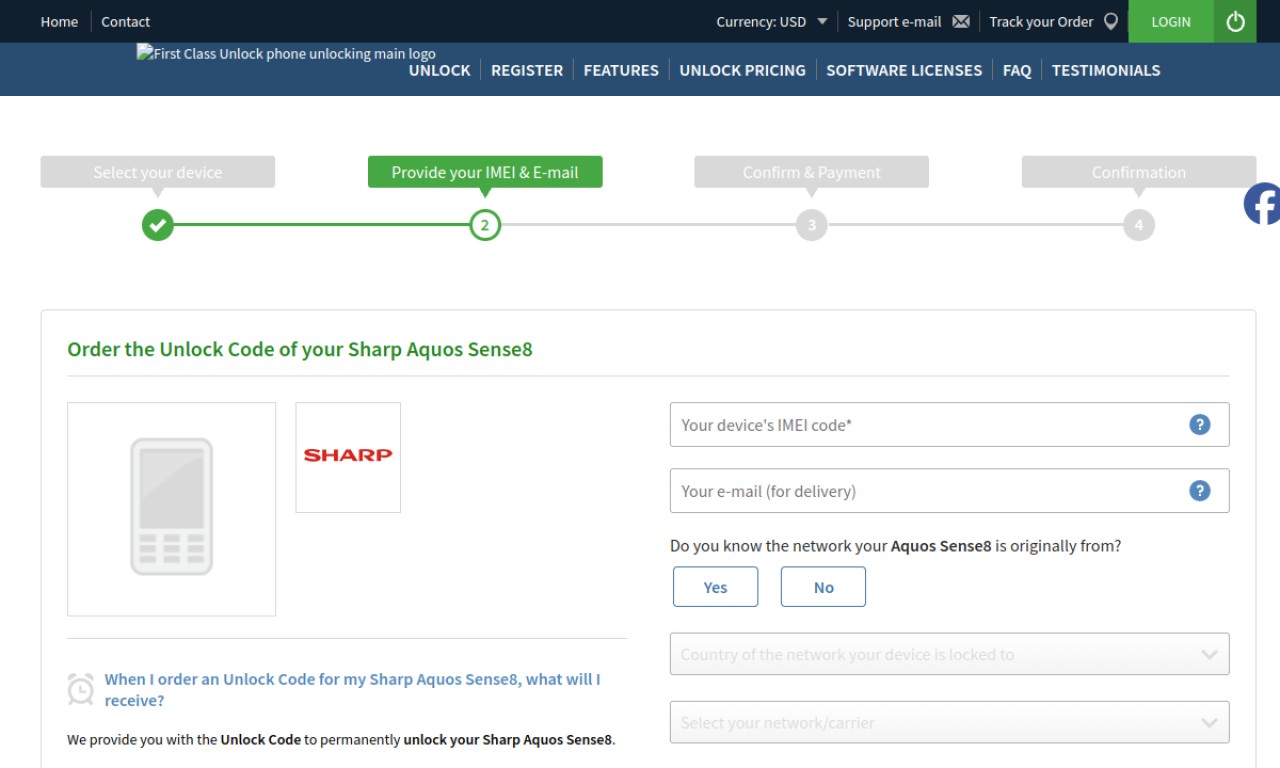Screen dimensions: 1280x768
Task: Click the power icon next to Login
Action: coord(1235,21)
